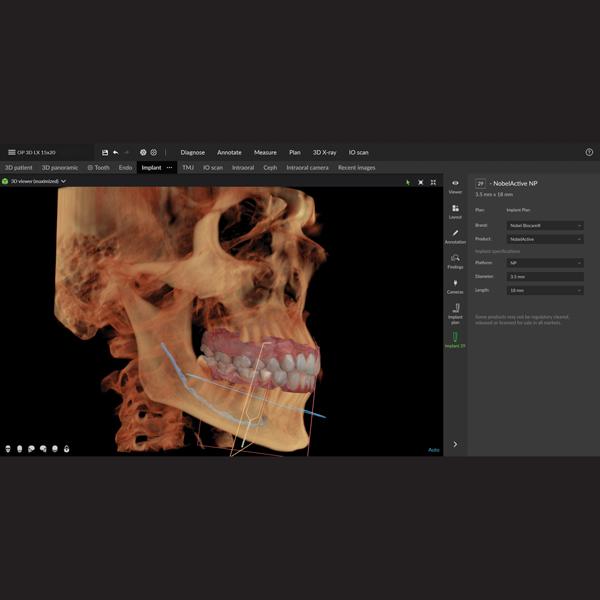600x600 pixels.
Task: Open the Layout panel in sidebar
Action: point(455,210)
